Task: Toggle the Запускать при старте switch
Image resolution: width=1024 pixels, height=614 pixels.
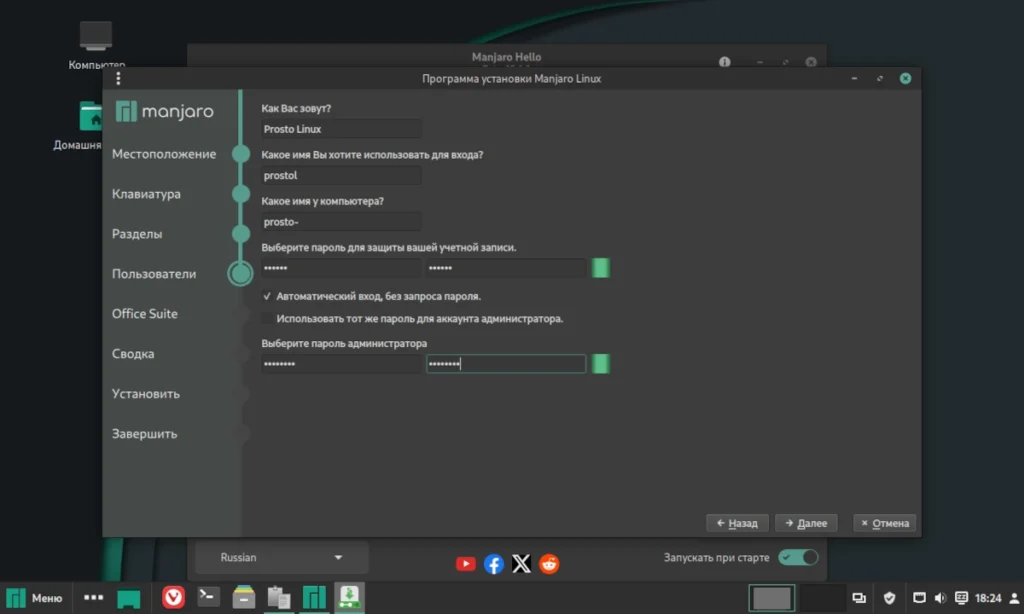Action: 797,557
